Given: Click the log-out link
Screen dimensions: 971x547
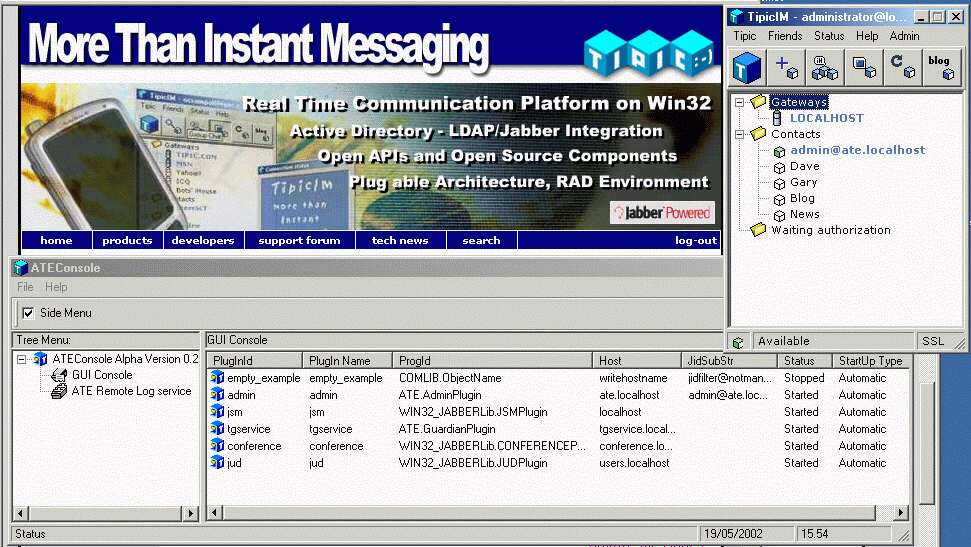Looking at the screenshot, I should click(x=695, y=240).
